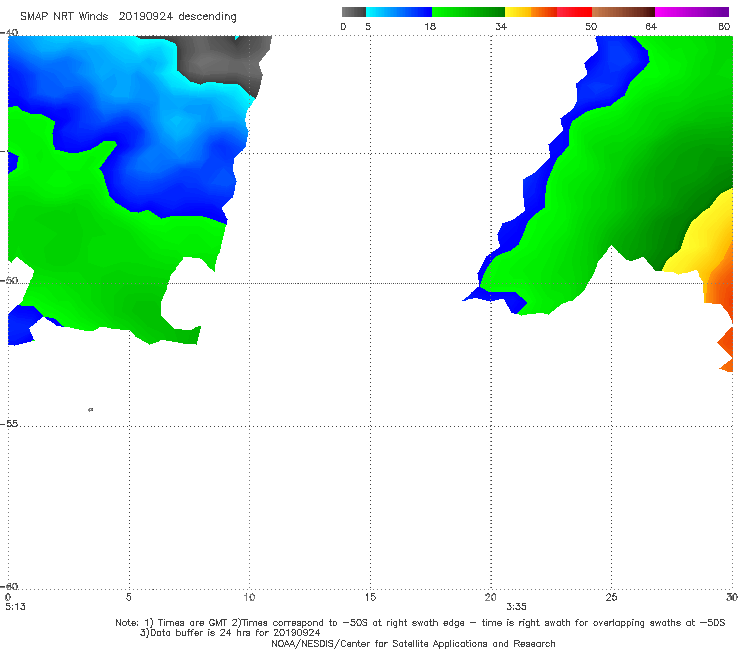Click the '50' label under the color bar
Screen dimensions: 740x650
[591, 27]
